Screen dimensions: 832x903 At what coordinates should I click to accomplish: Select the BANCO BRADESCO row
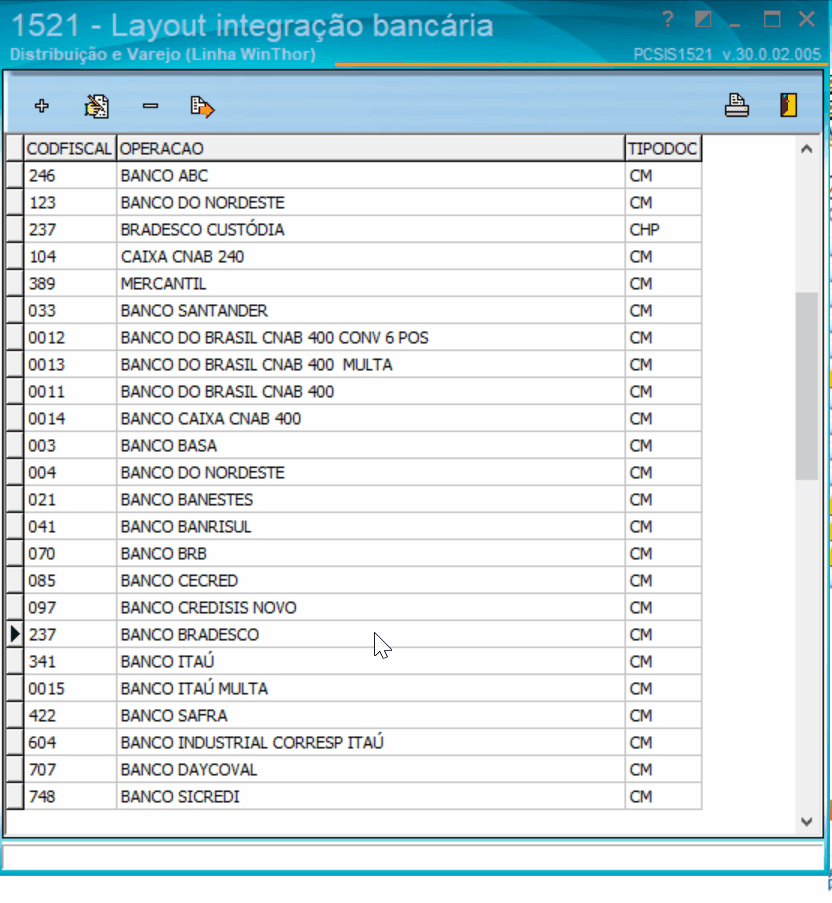point(354,635)
